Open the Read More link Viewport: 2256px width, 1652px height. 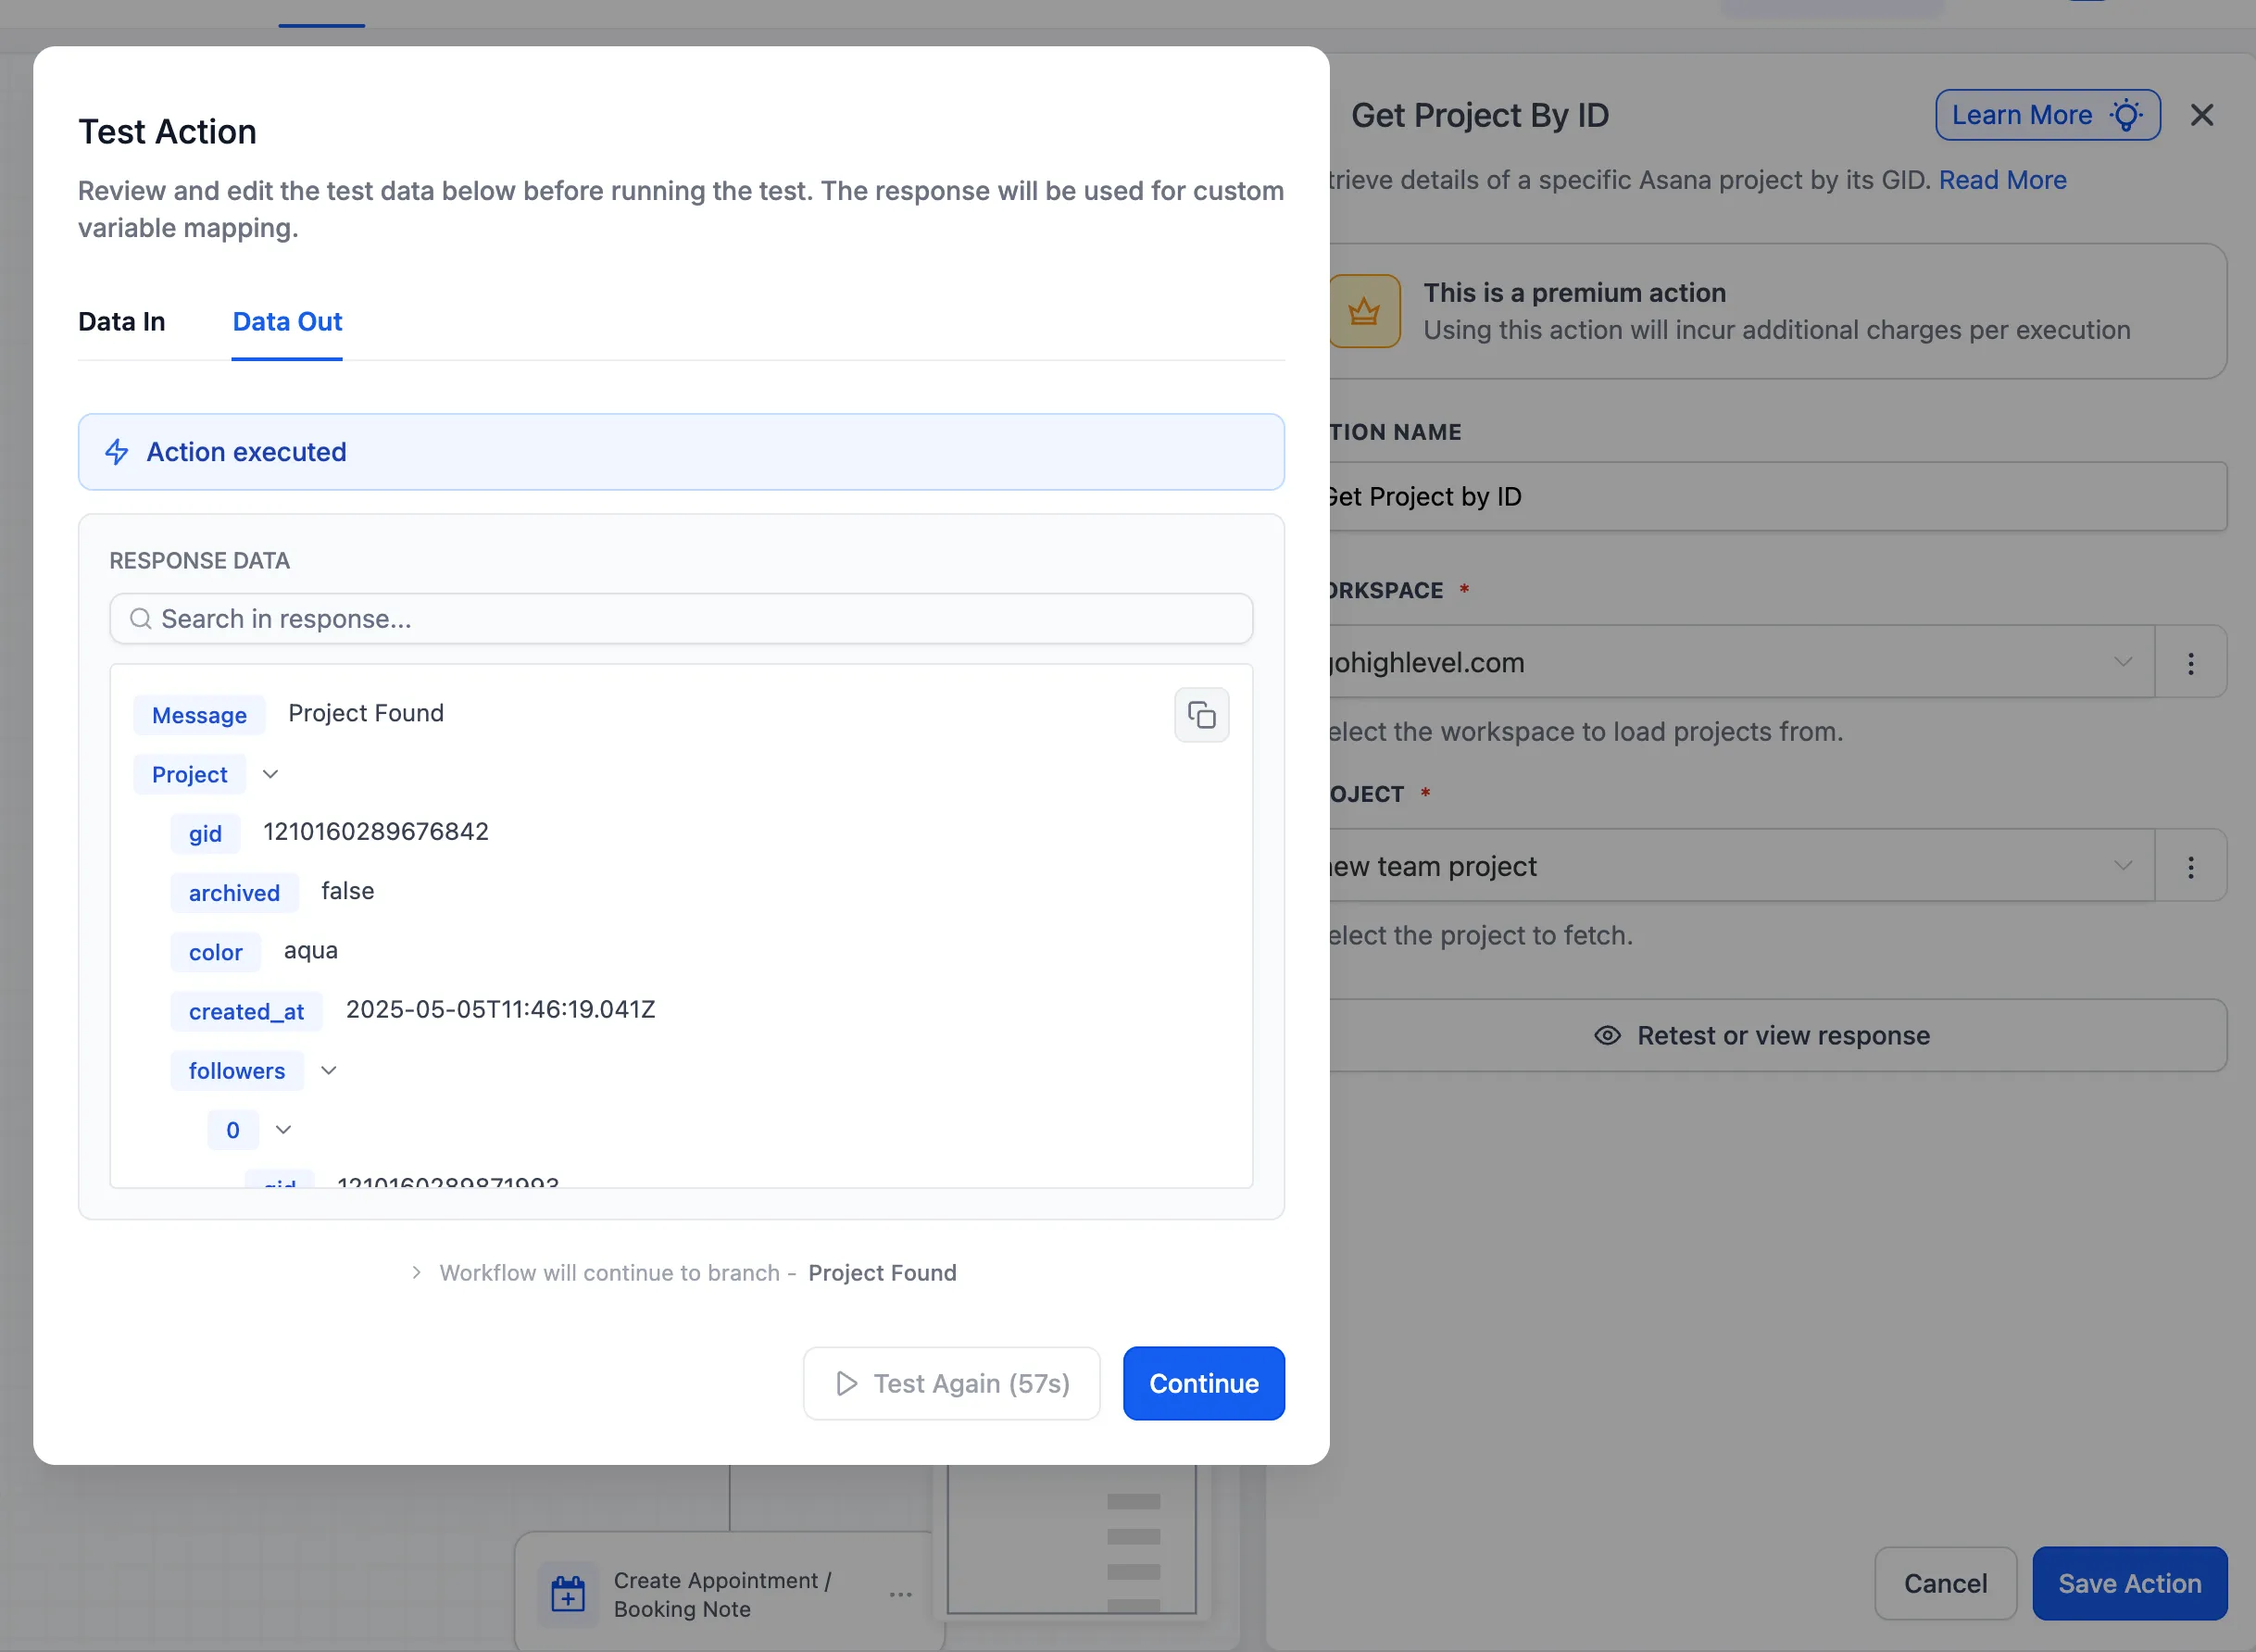tap(2002, 180)
